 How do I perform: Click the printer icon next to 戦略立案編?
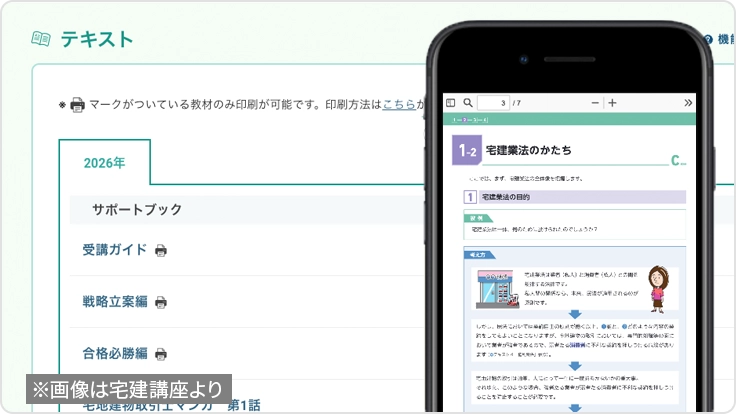(161, 302)
